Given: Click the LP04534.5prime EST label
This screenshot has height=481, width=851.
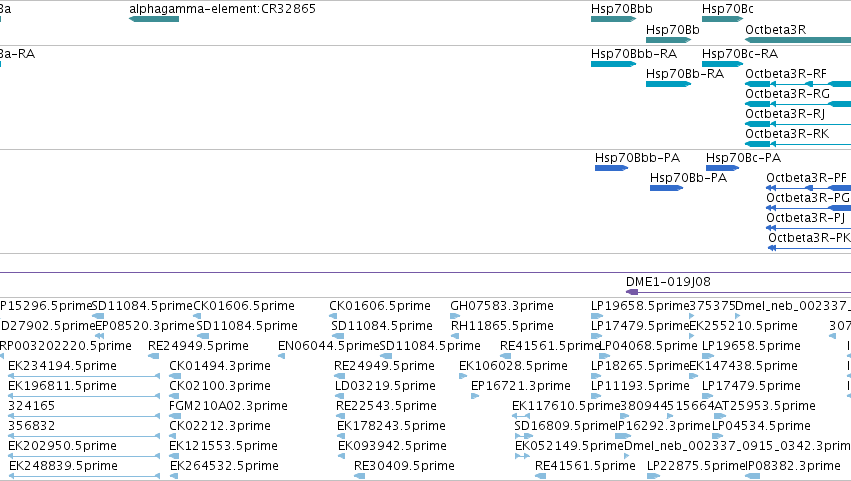Looking at the screenshot, I should click(x=761, y=426).
